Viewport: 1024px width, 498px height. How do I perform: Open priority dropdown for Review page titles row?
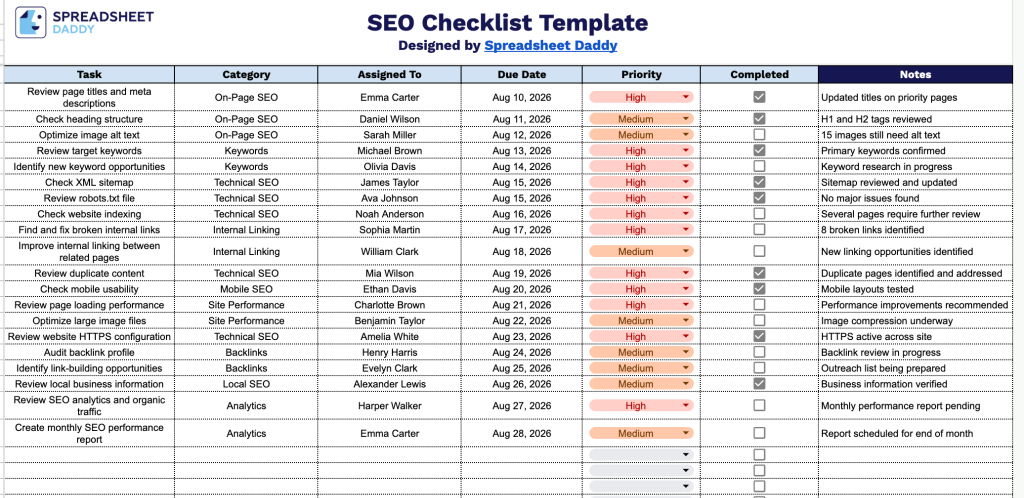tap(686, 97)
